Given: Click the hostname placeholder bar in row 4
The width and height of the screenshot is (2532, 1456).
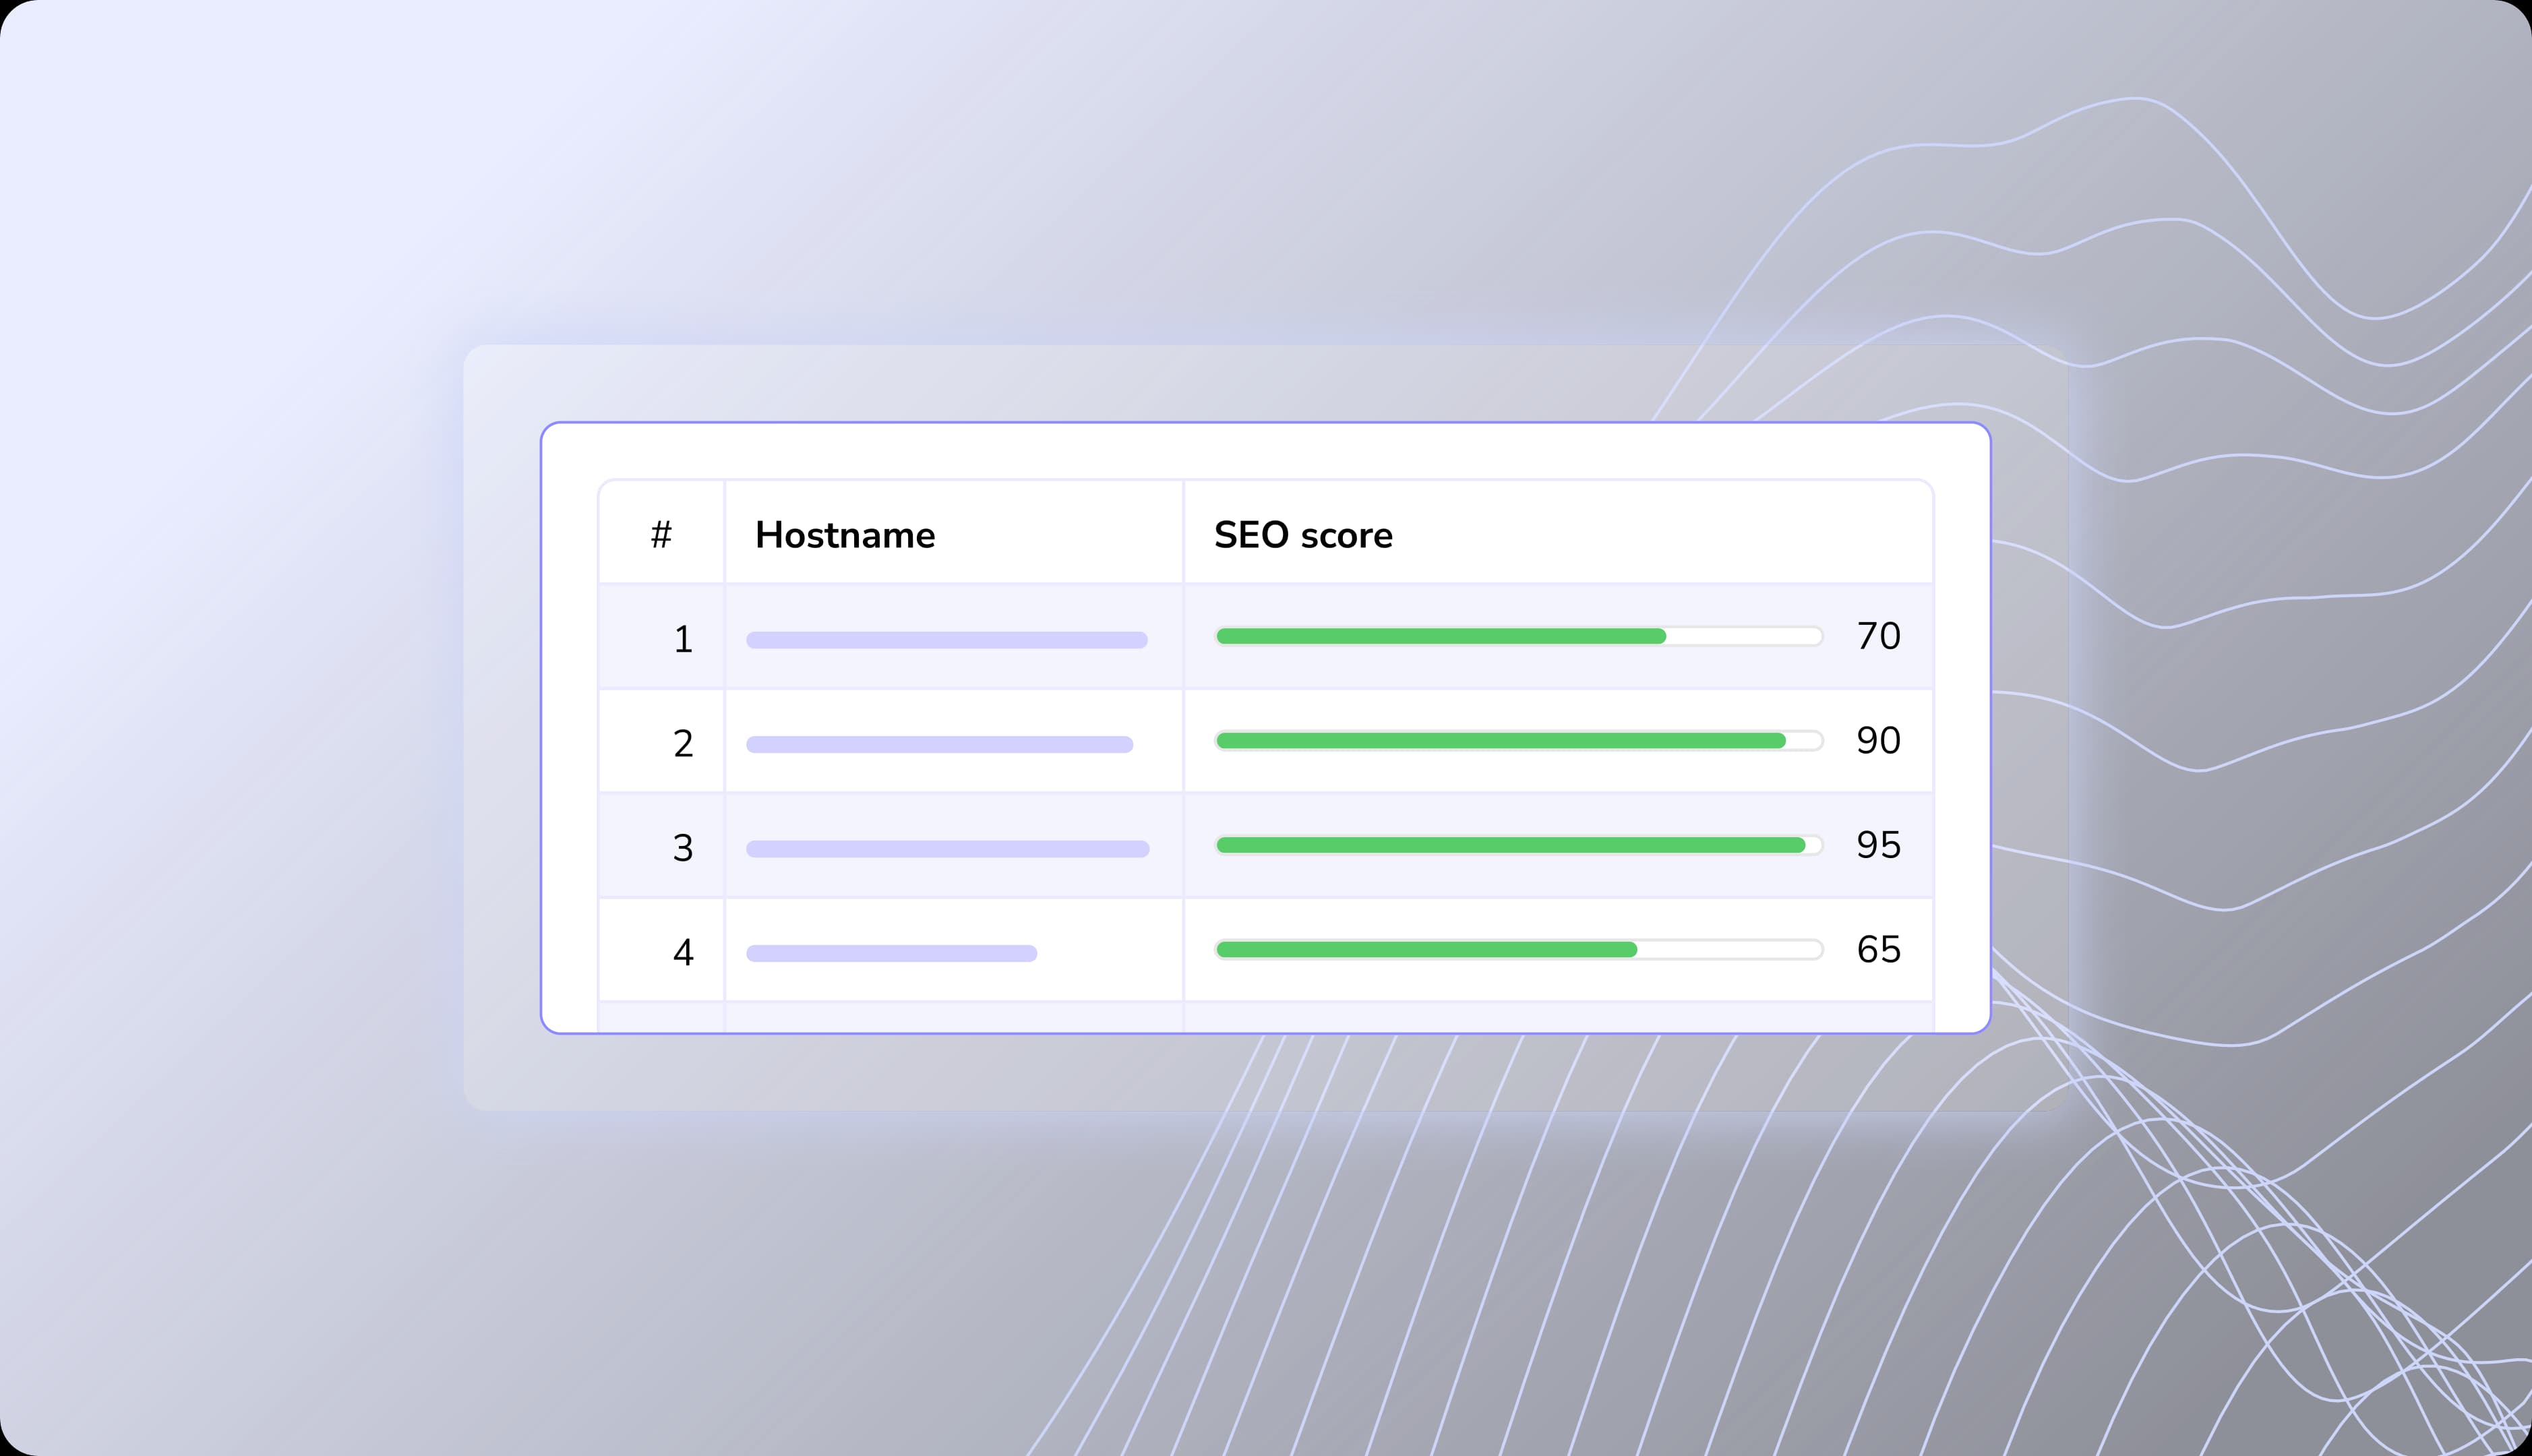Looking at the screenshot, I should tap(892, 952).
